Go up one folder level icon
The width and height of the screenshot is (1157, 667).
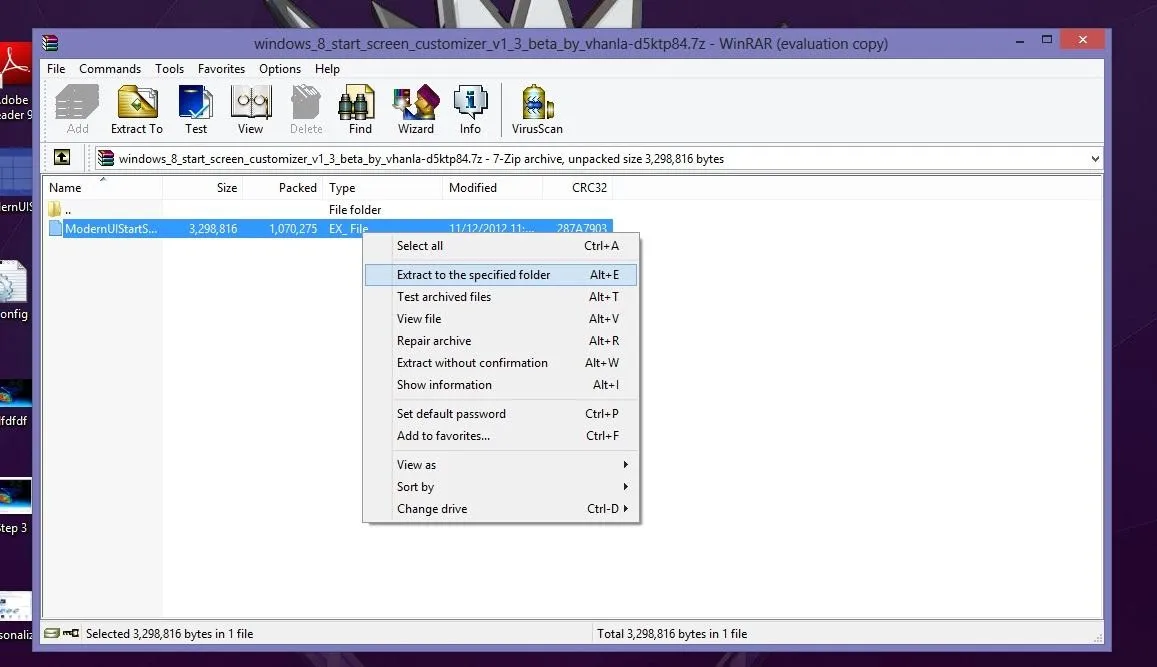pos(62,157)
